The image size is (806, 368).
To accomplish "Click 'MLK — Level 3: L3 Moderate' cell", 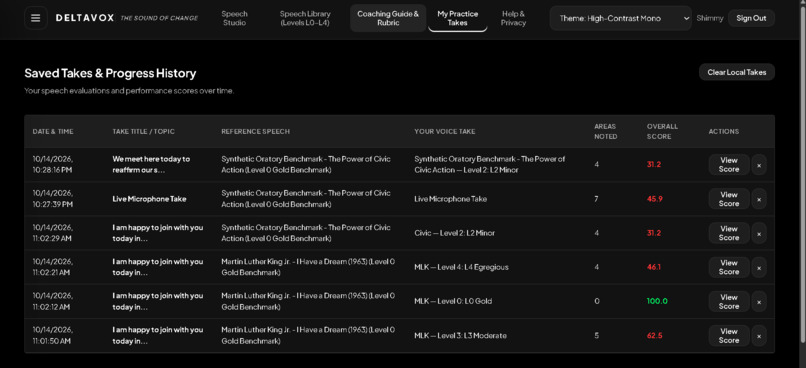I will pos(460,336).
